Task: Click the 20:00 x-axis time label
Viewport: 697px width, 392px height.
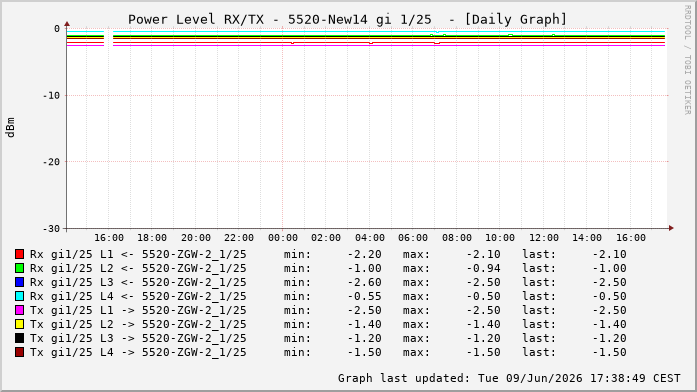Action: [x=196, y=238]
